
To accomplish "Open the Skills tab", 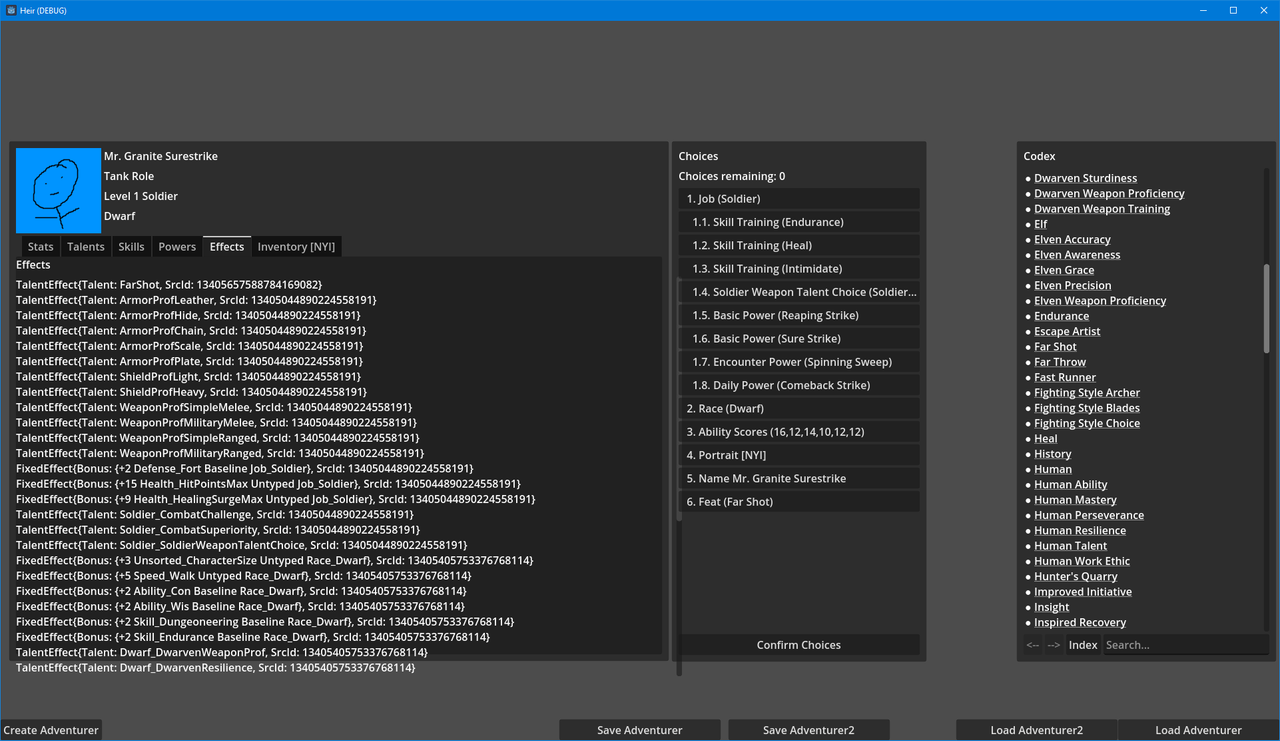I will click(131, 247).
